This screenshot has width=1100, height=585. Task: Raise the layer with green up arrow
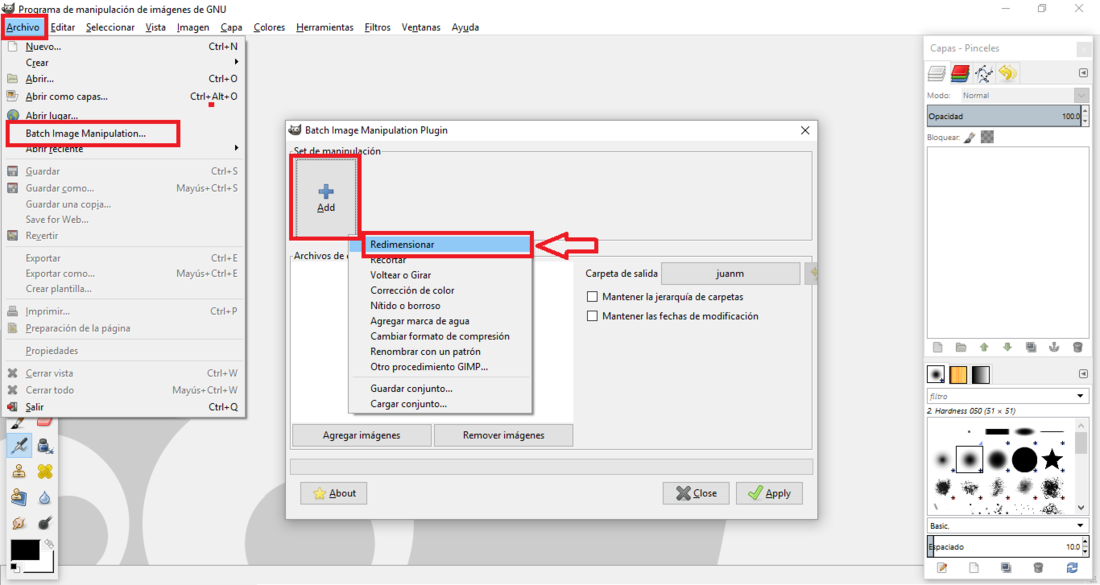[x=984, y=347]
